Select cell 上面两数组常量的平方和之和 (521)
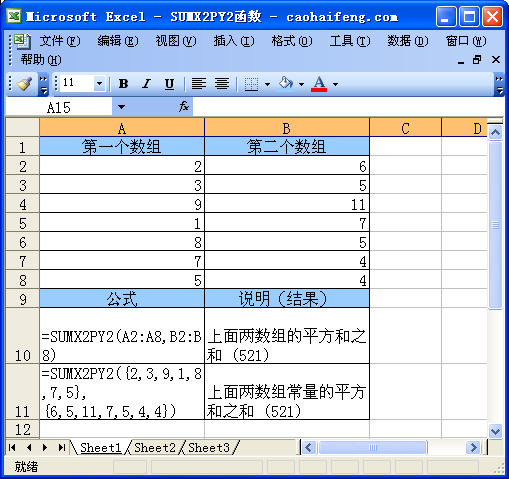The height and width of the screenshot is (479, 509). pyautogui.click(x=287, y=392)
